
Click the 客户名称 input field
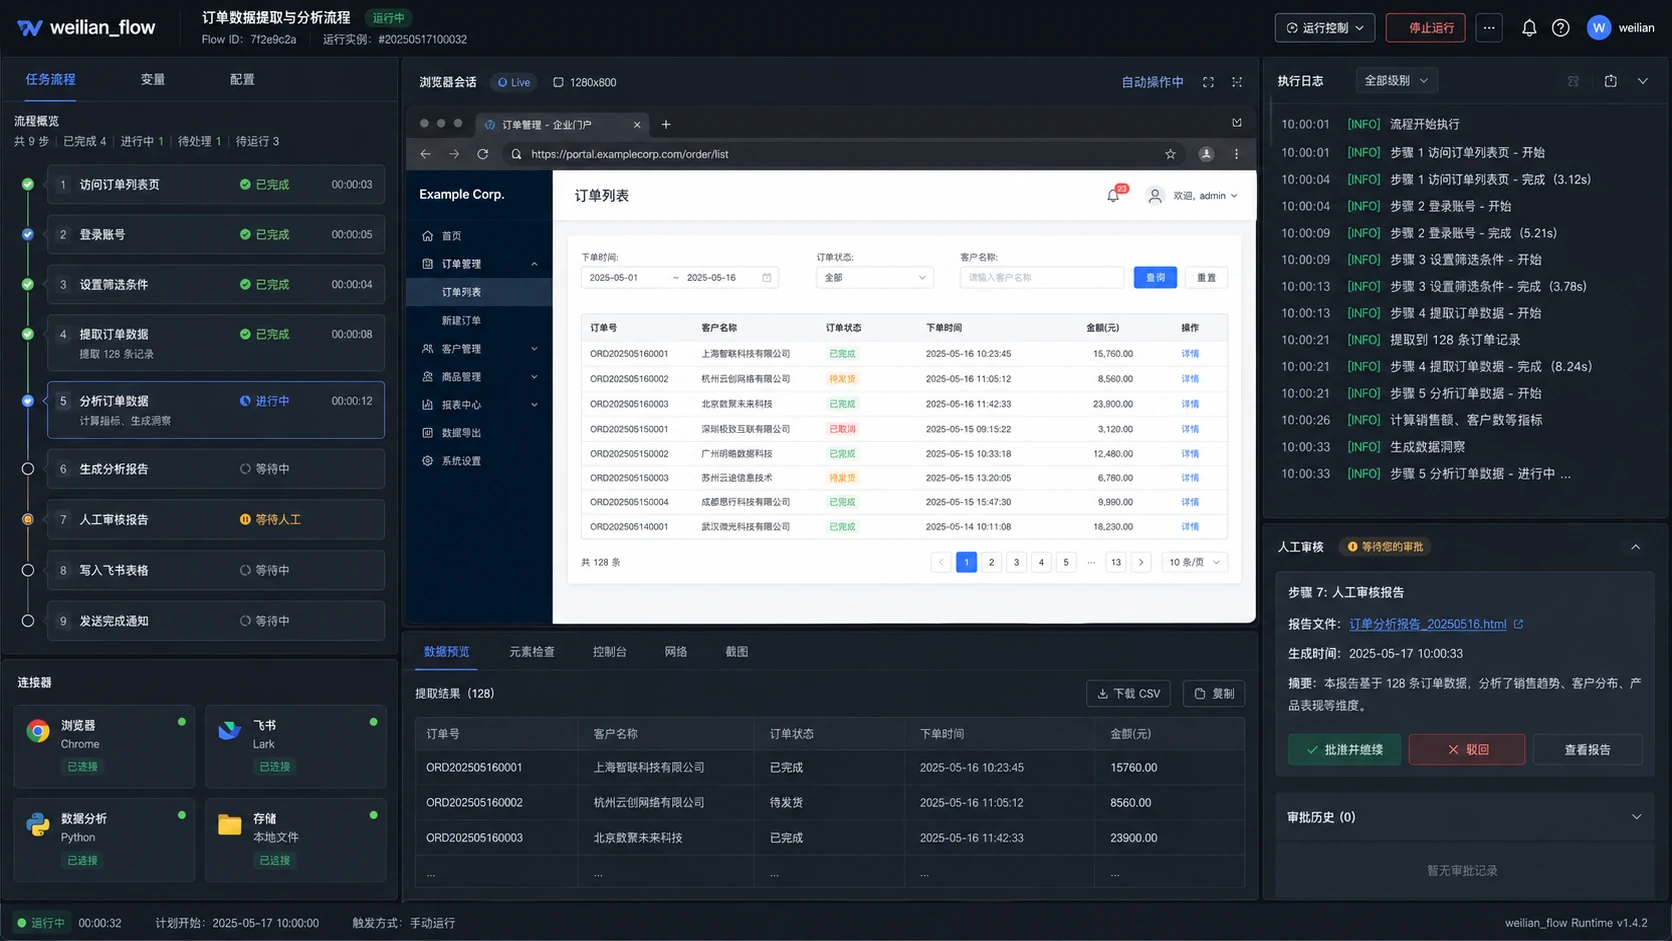click(1042, 278)
